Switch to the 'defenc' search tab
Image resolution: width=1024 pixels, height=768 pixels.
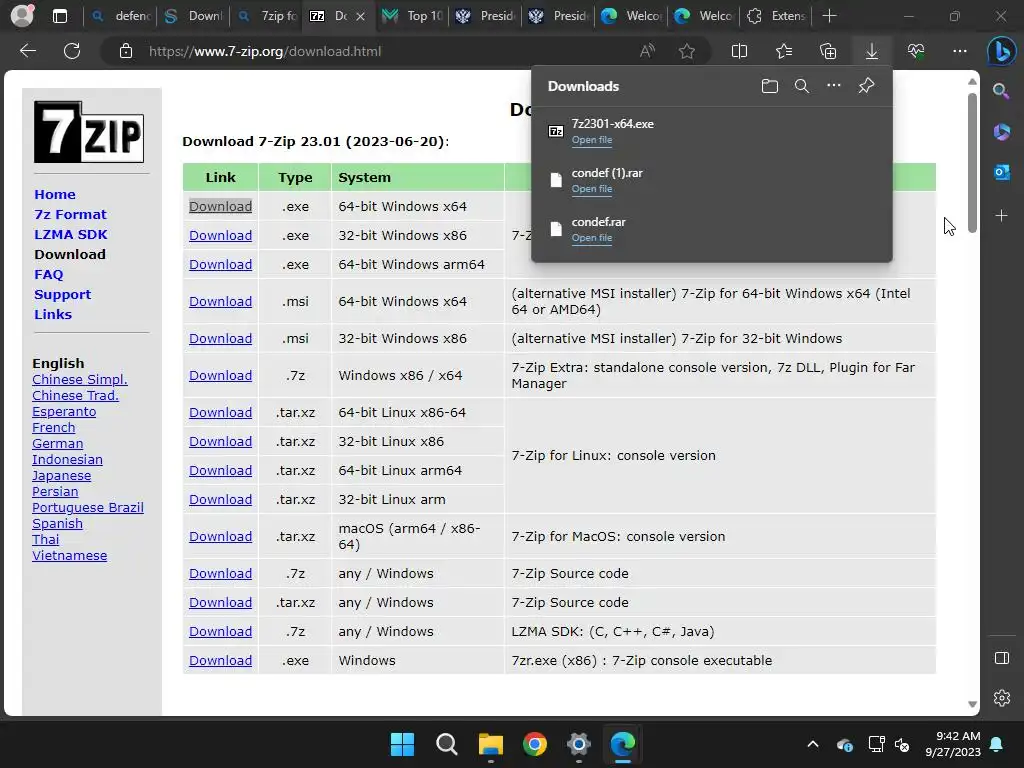[x=121, y=16]
